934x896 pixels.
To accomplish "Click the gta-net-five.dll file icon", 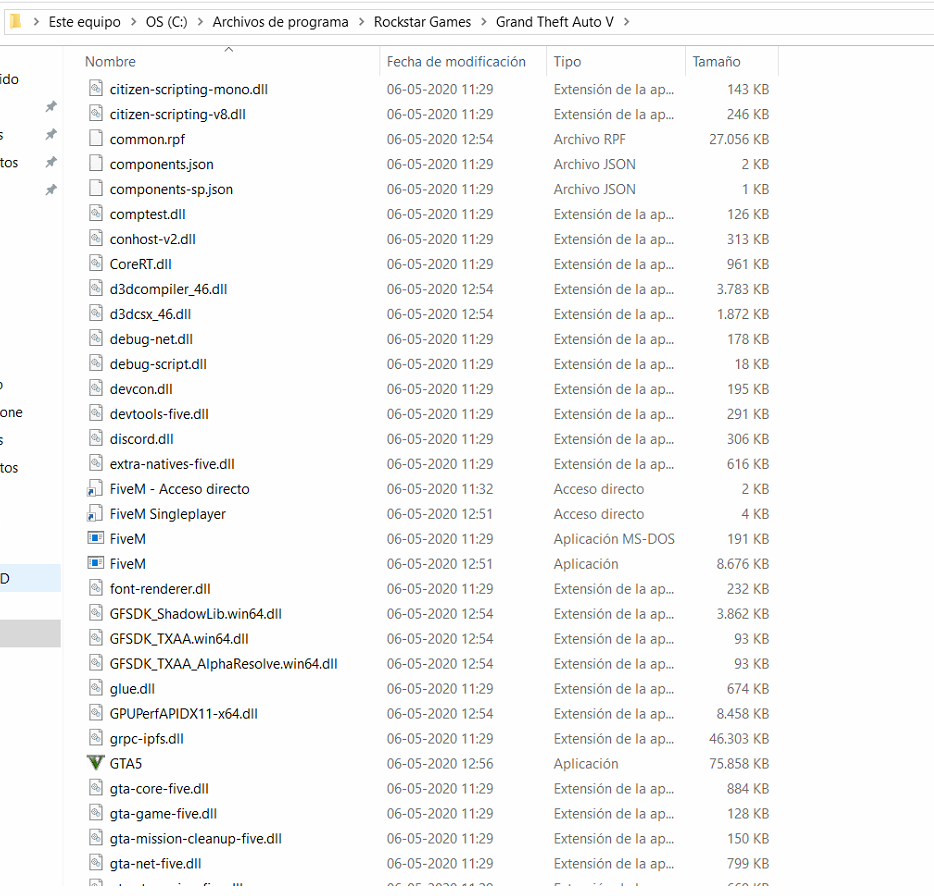I will pos(95,864).
